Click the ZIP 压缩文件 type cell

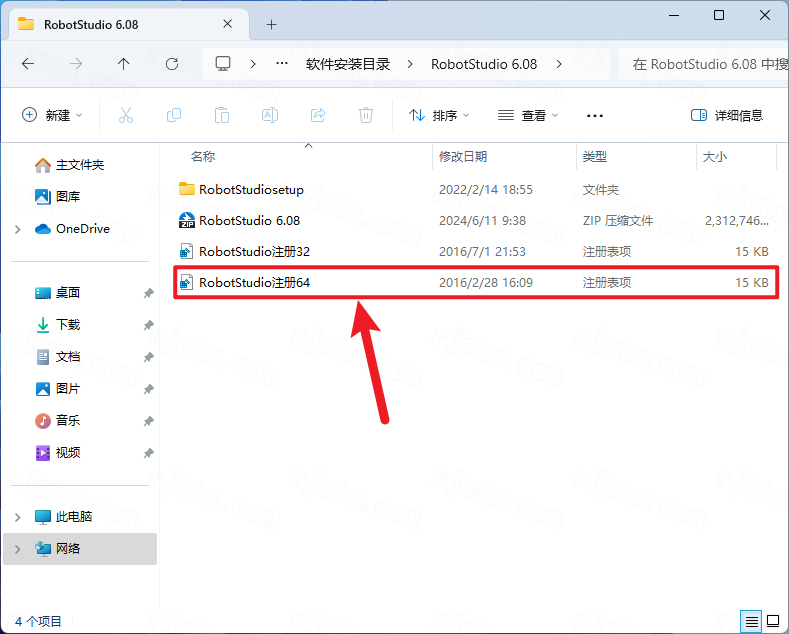[618, 220]
